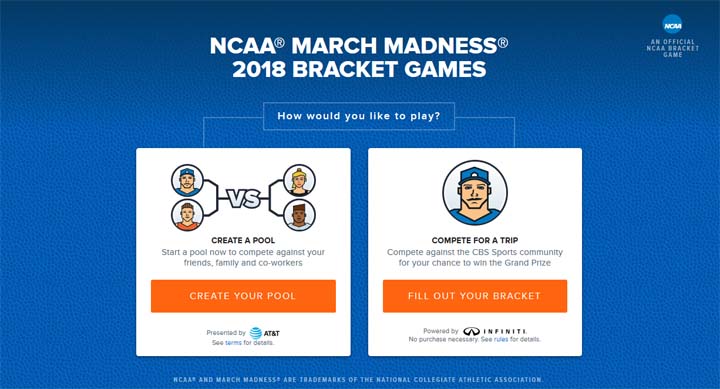Click the Fill Out Your Bracket button

(x=475, y=296)
